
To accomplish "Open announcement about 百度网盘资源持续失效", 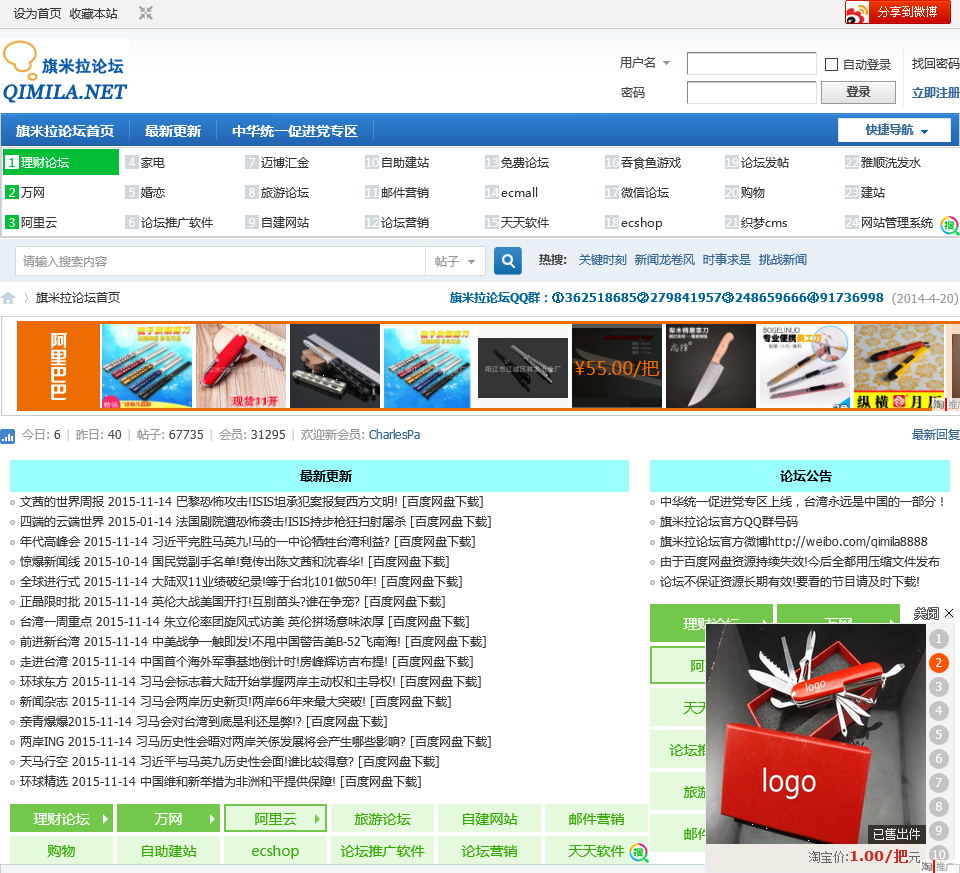I will pyautogui.click(x=800, y=561).
